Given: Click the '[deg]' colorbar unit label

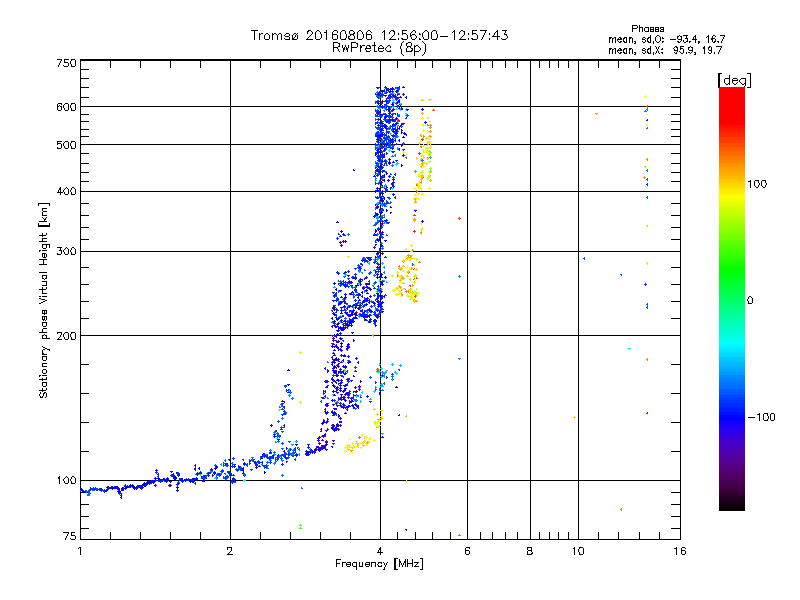Looking at the screenshot, I should (734, 80).
